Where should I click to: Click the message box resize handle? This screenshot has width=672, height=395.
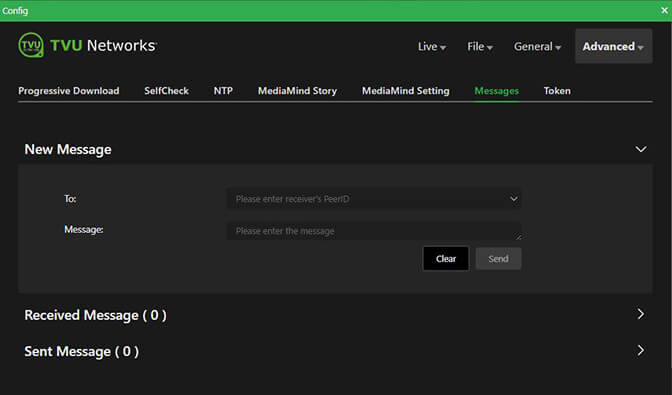coord(518,236)
